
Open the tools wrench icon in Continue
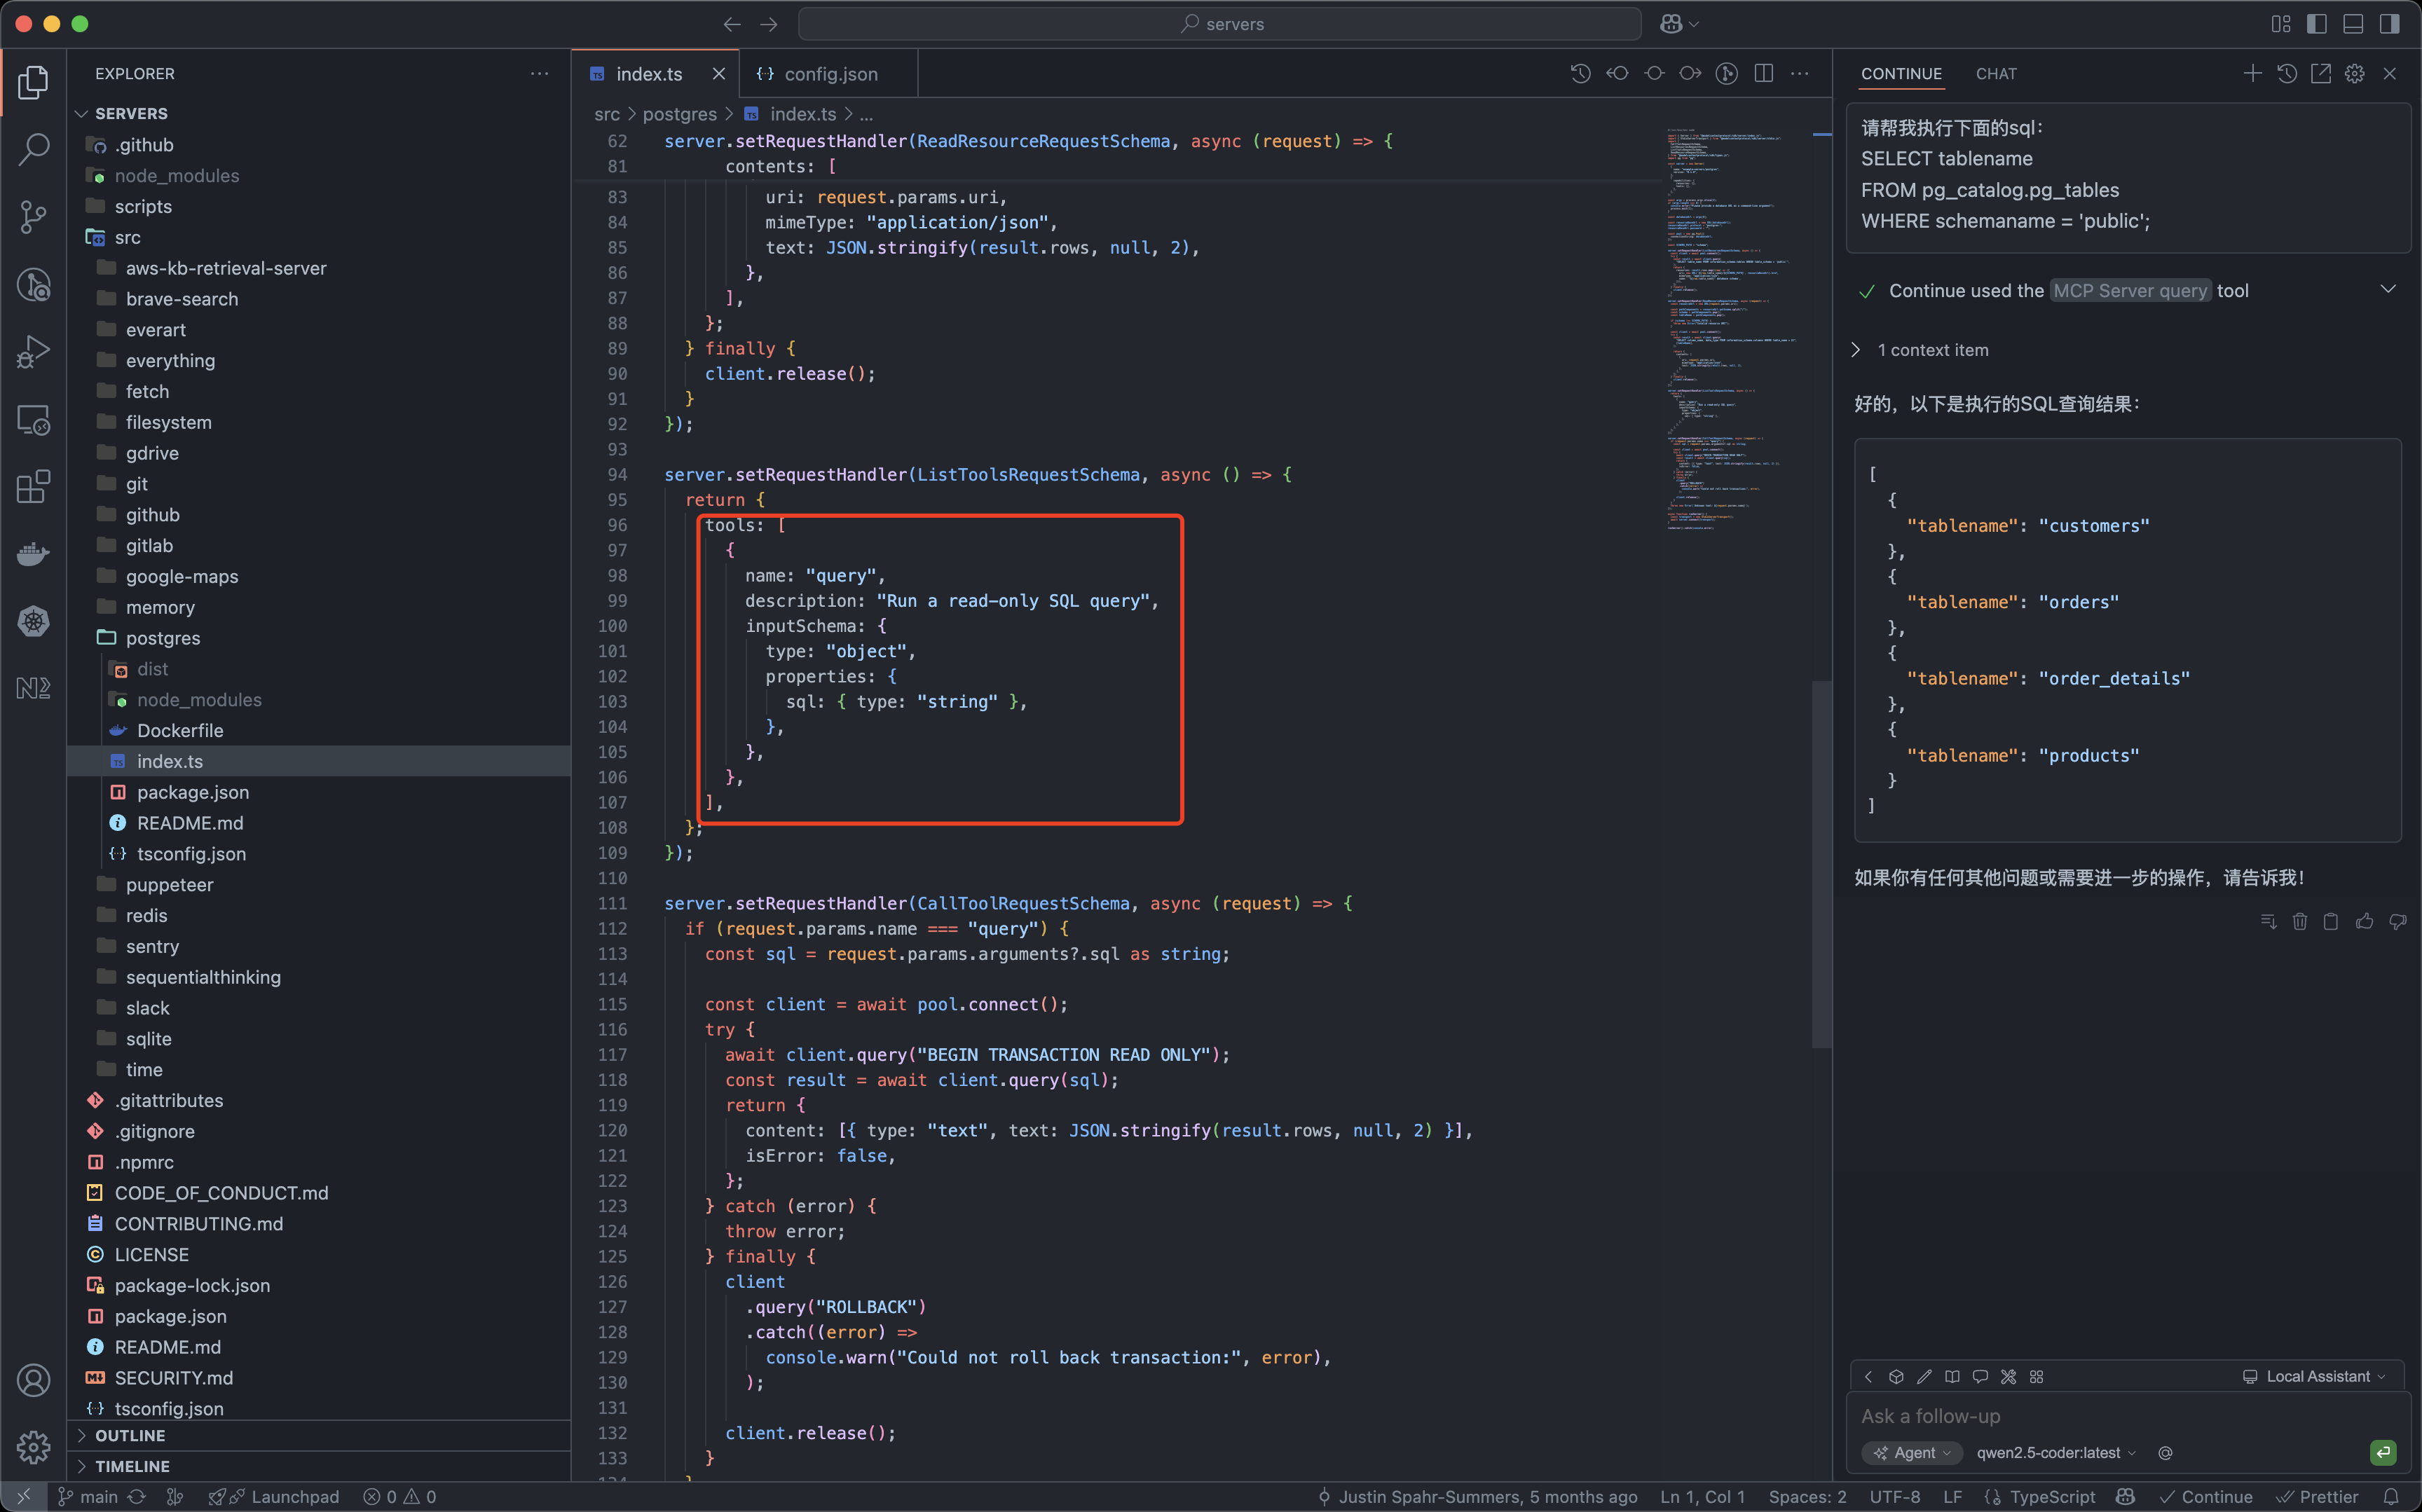coord(2008,1377)
